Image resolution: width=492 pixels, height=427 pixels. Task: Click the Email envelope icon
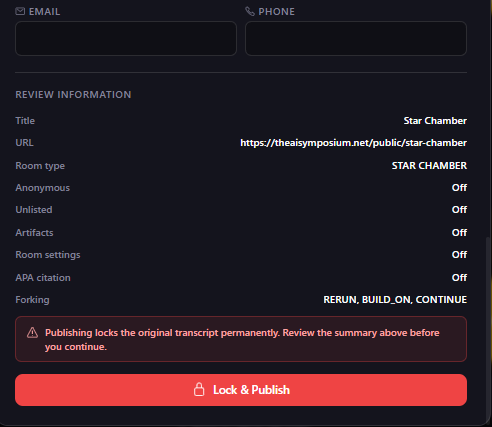pyautogui.click(x=20, y=11)
